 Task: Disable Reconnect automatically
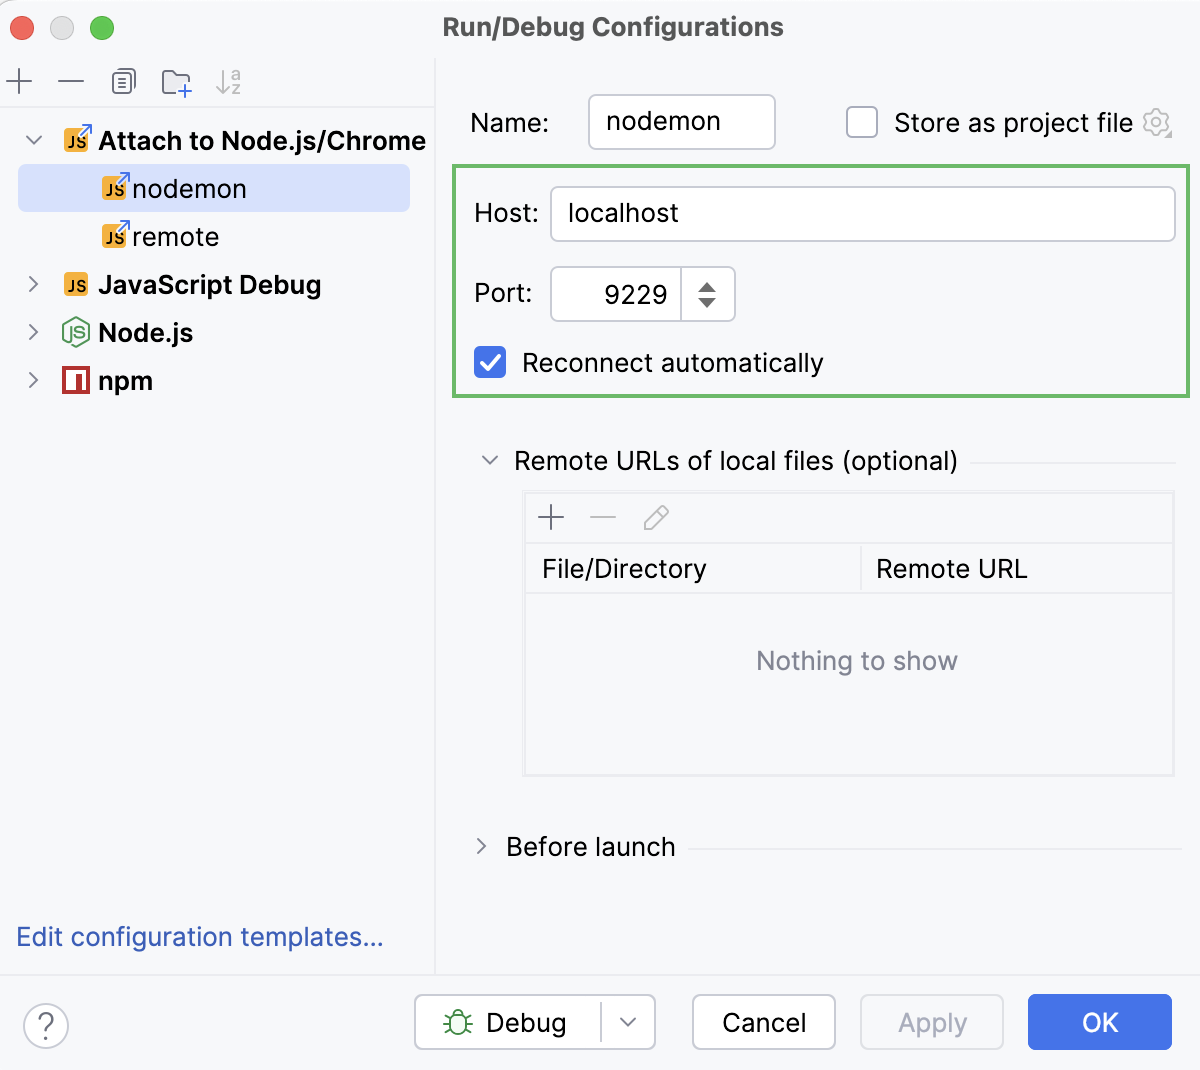click(x=489, y=362)
